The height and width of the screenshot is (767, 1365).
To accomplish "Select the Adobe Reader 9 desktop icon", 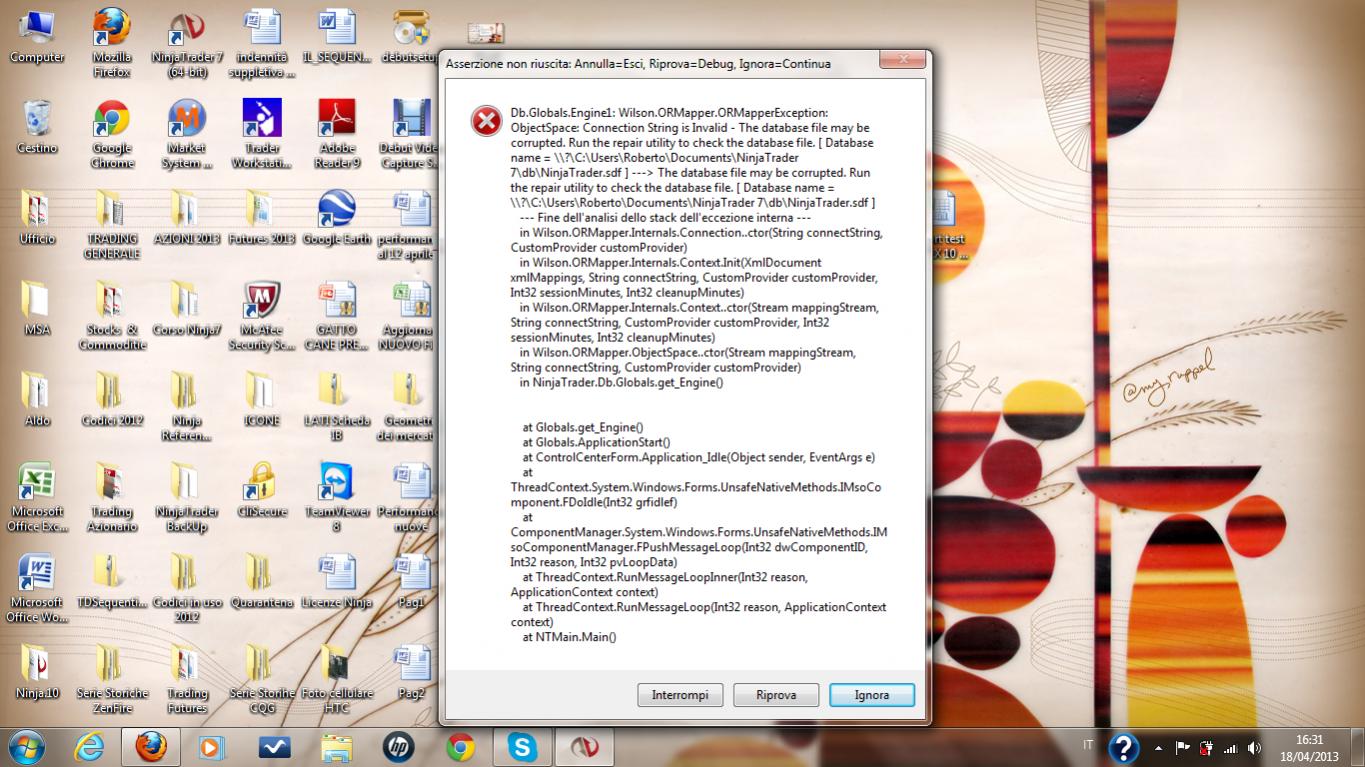I will (x=337, y=134).
